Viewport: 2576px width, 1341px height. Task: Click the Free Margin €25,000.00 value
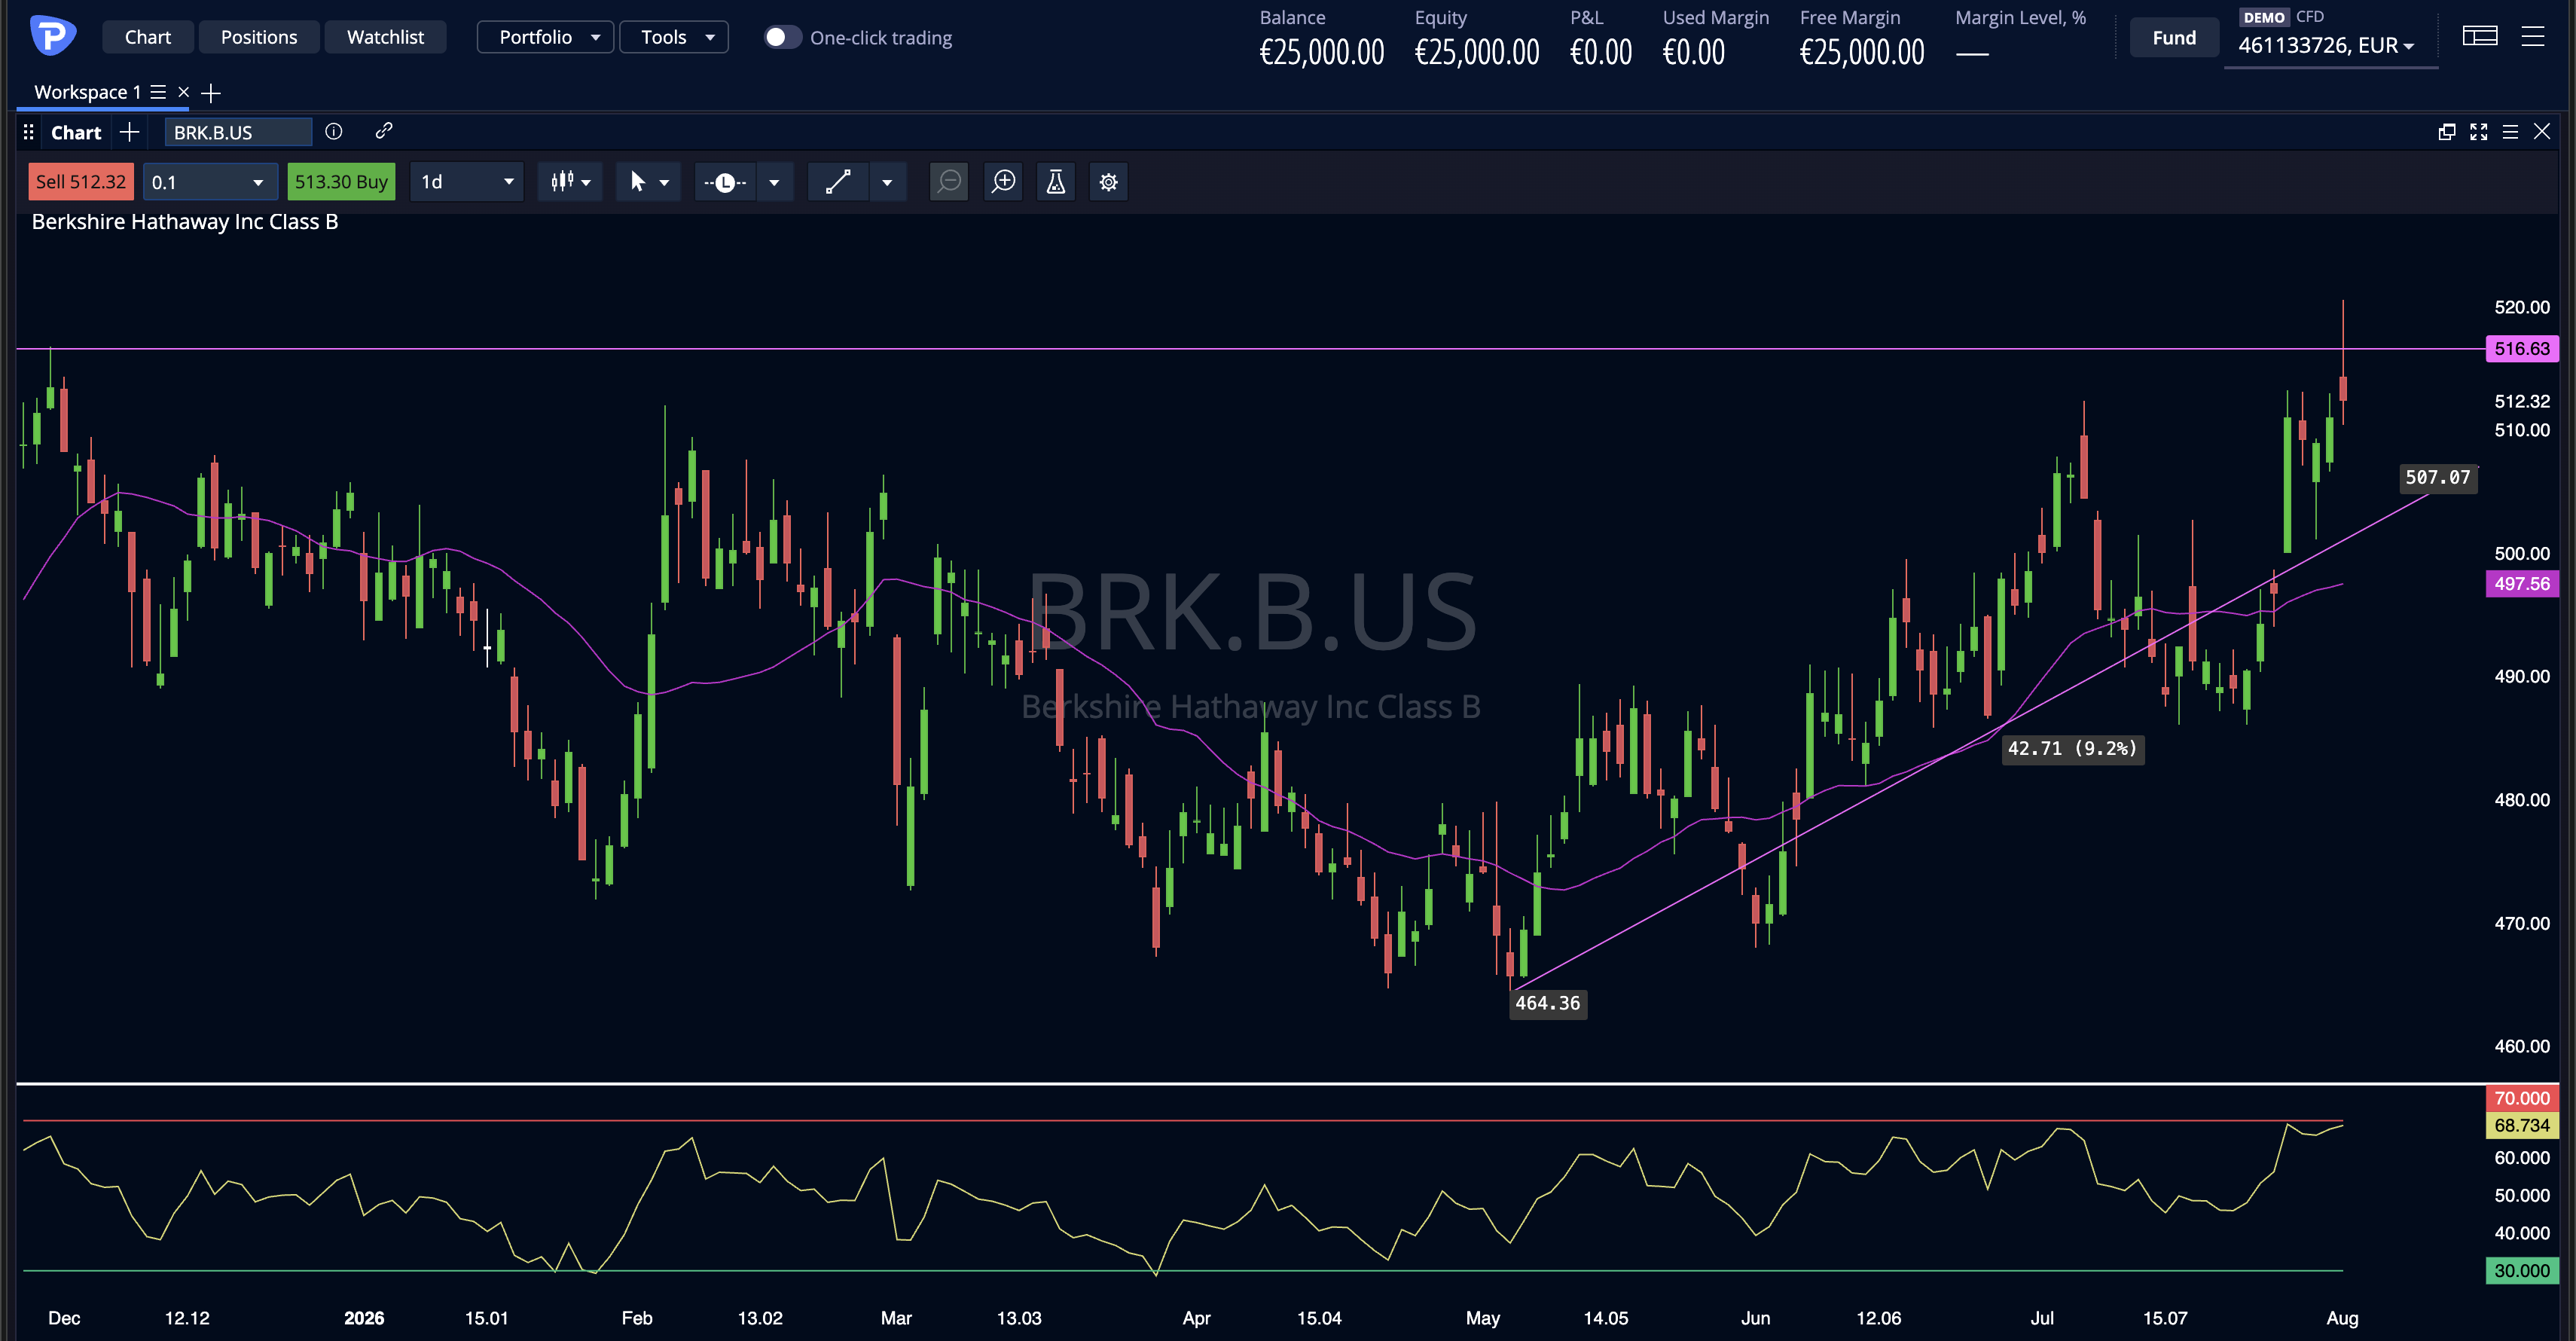coord(1862,52)
